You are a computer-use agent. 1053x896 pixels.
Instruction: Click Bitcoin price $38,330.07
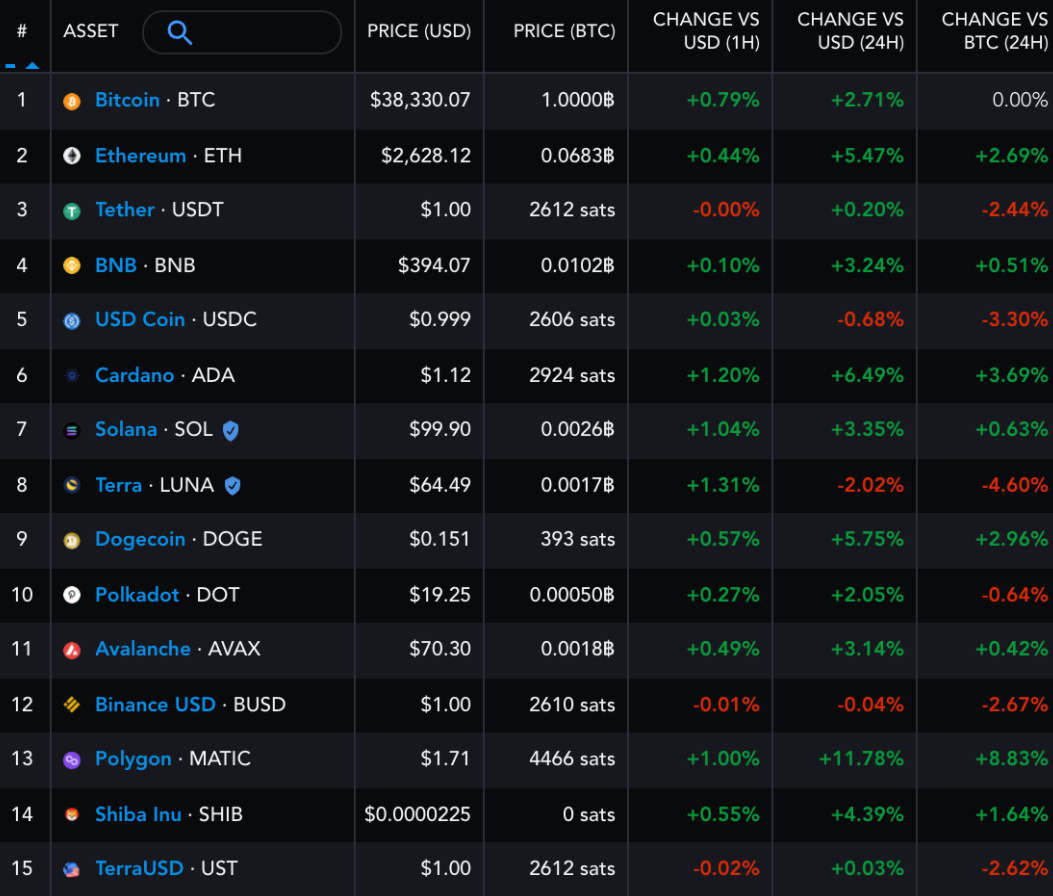click(420, 100)
